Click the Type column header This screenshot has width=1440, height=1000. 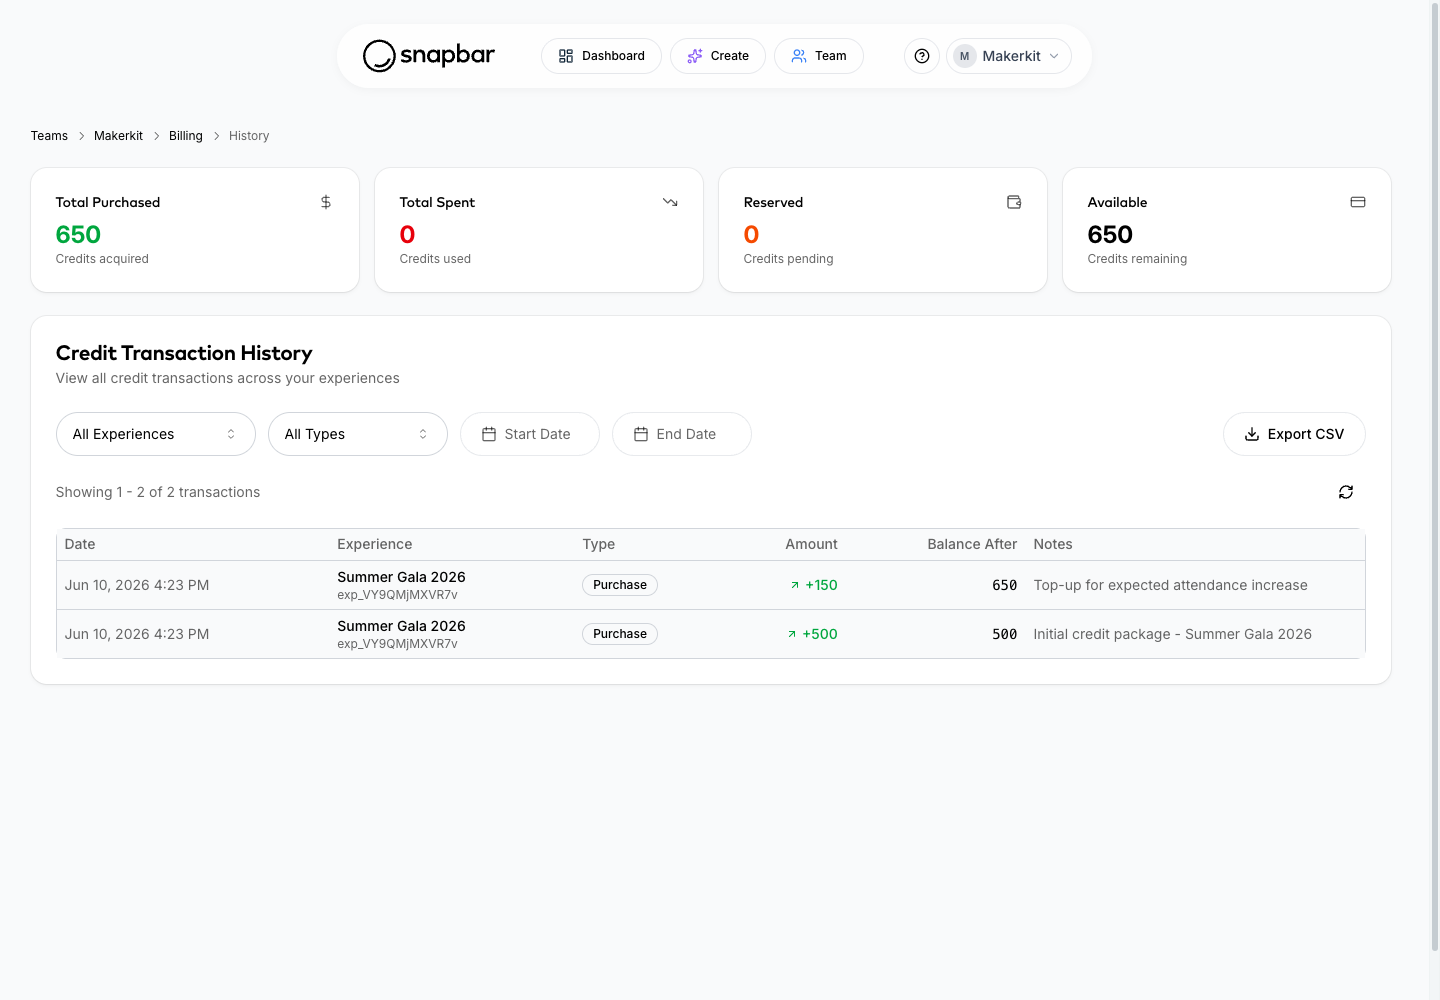[599, 544]
